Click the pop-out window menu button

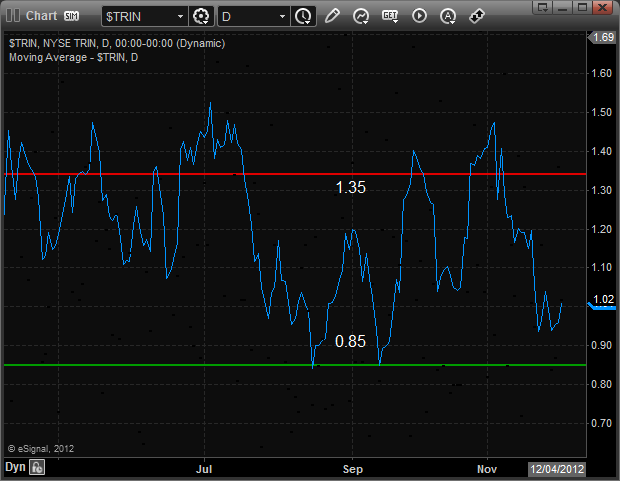(x=542, y=7)
